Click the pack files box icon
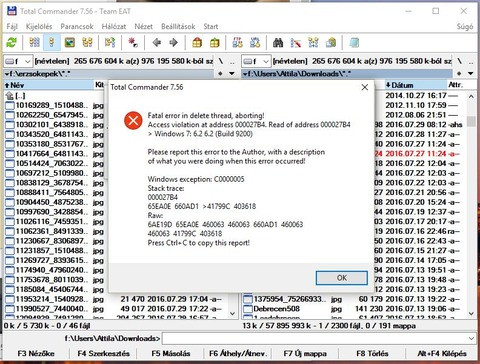480x364 pixels. (197, 43)
